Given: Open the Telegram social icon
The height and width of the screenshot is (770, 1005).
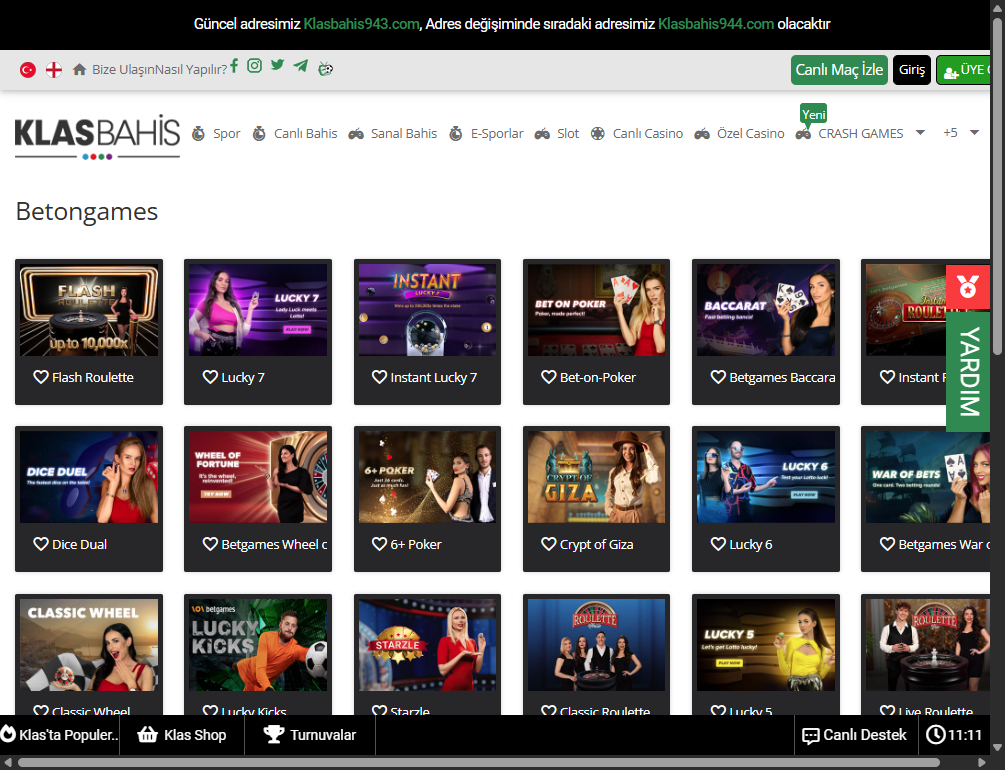Looking at the screenshot, I should pyautogui.click(x=301, y=66).
